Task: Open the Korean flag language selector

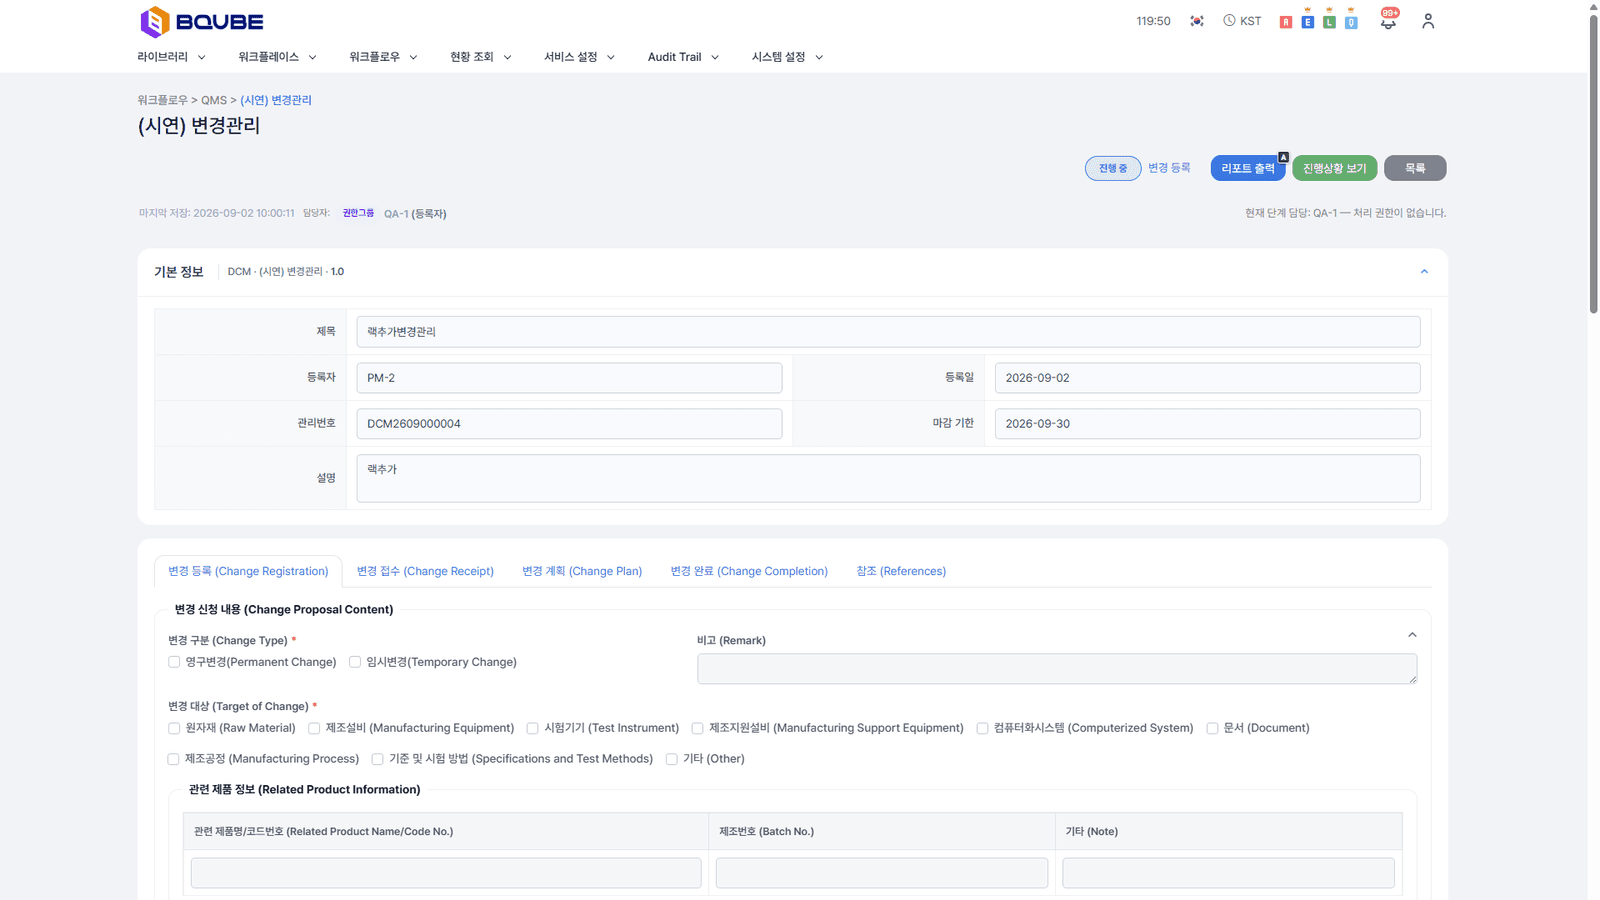Action: [x=1197, y=21]
